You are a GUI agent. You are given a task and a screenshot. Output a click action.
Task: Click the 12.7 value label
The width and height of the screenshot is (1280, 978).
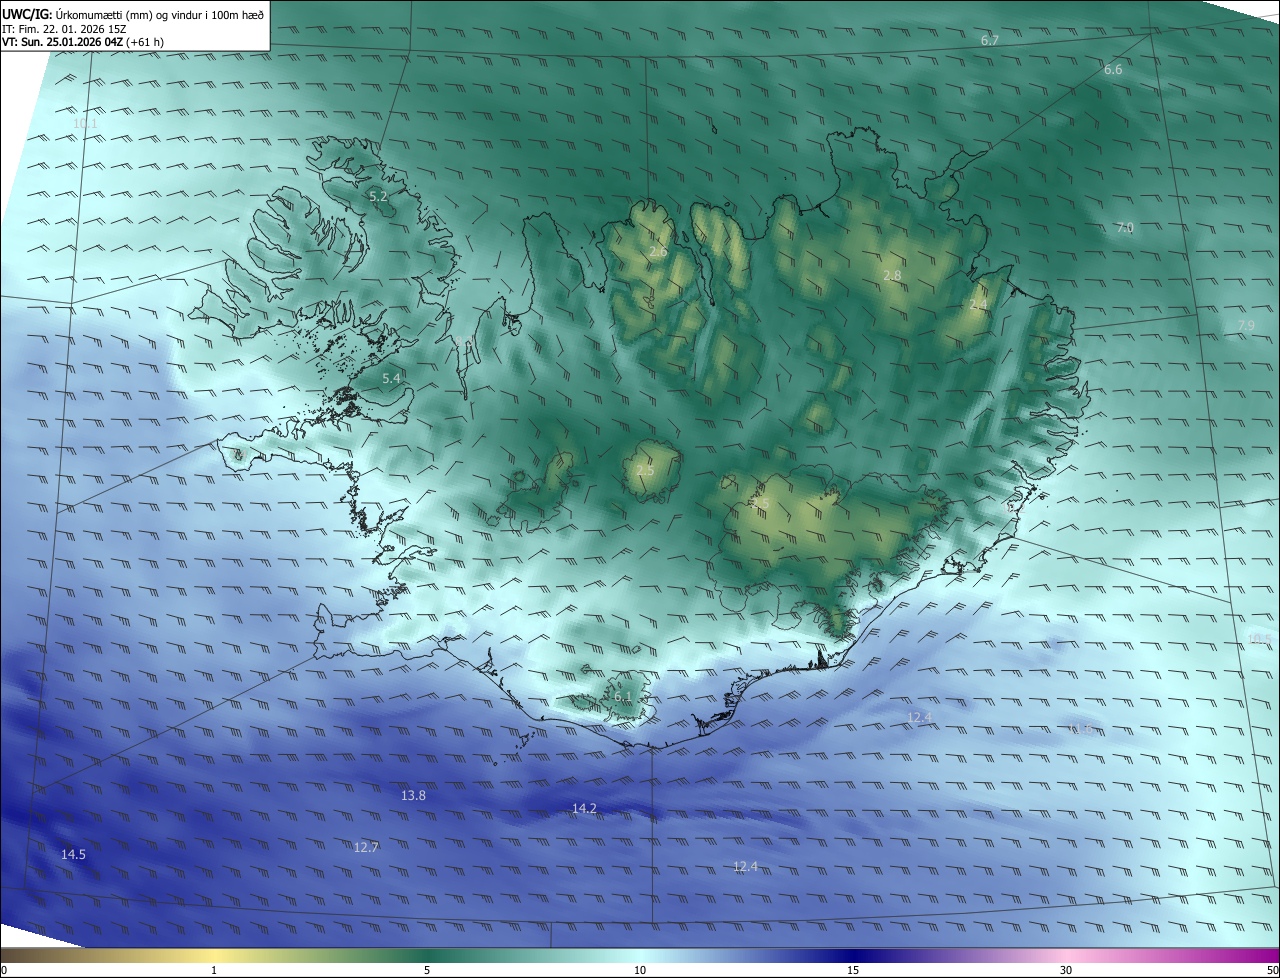[x=366, y=848]
